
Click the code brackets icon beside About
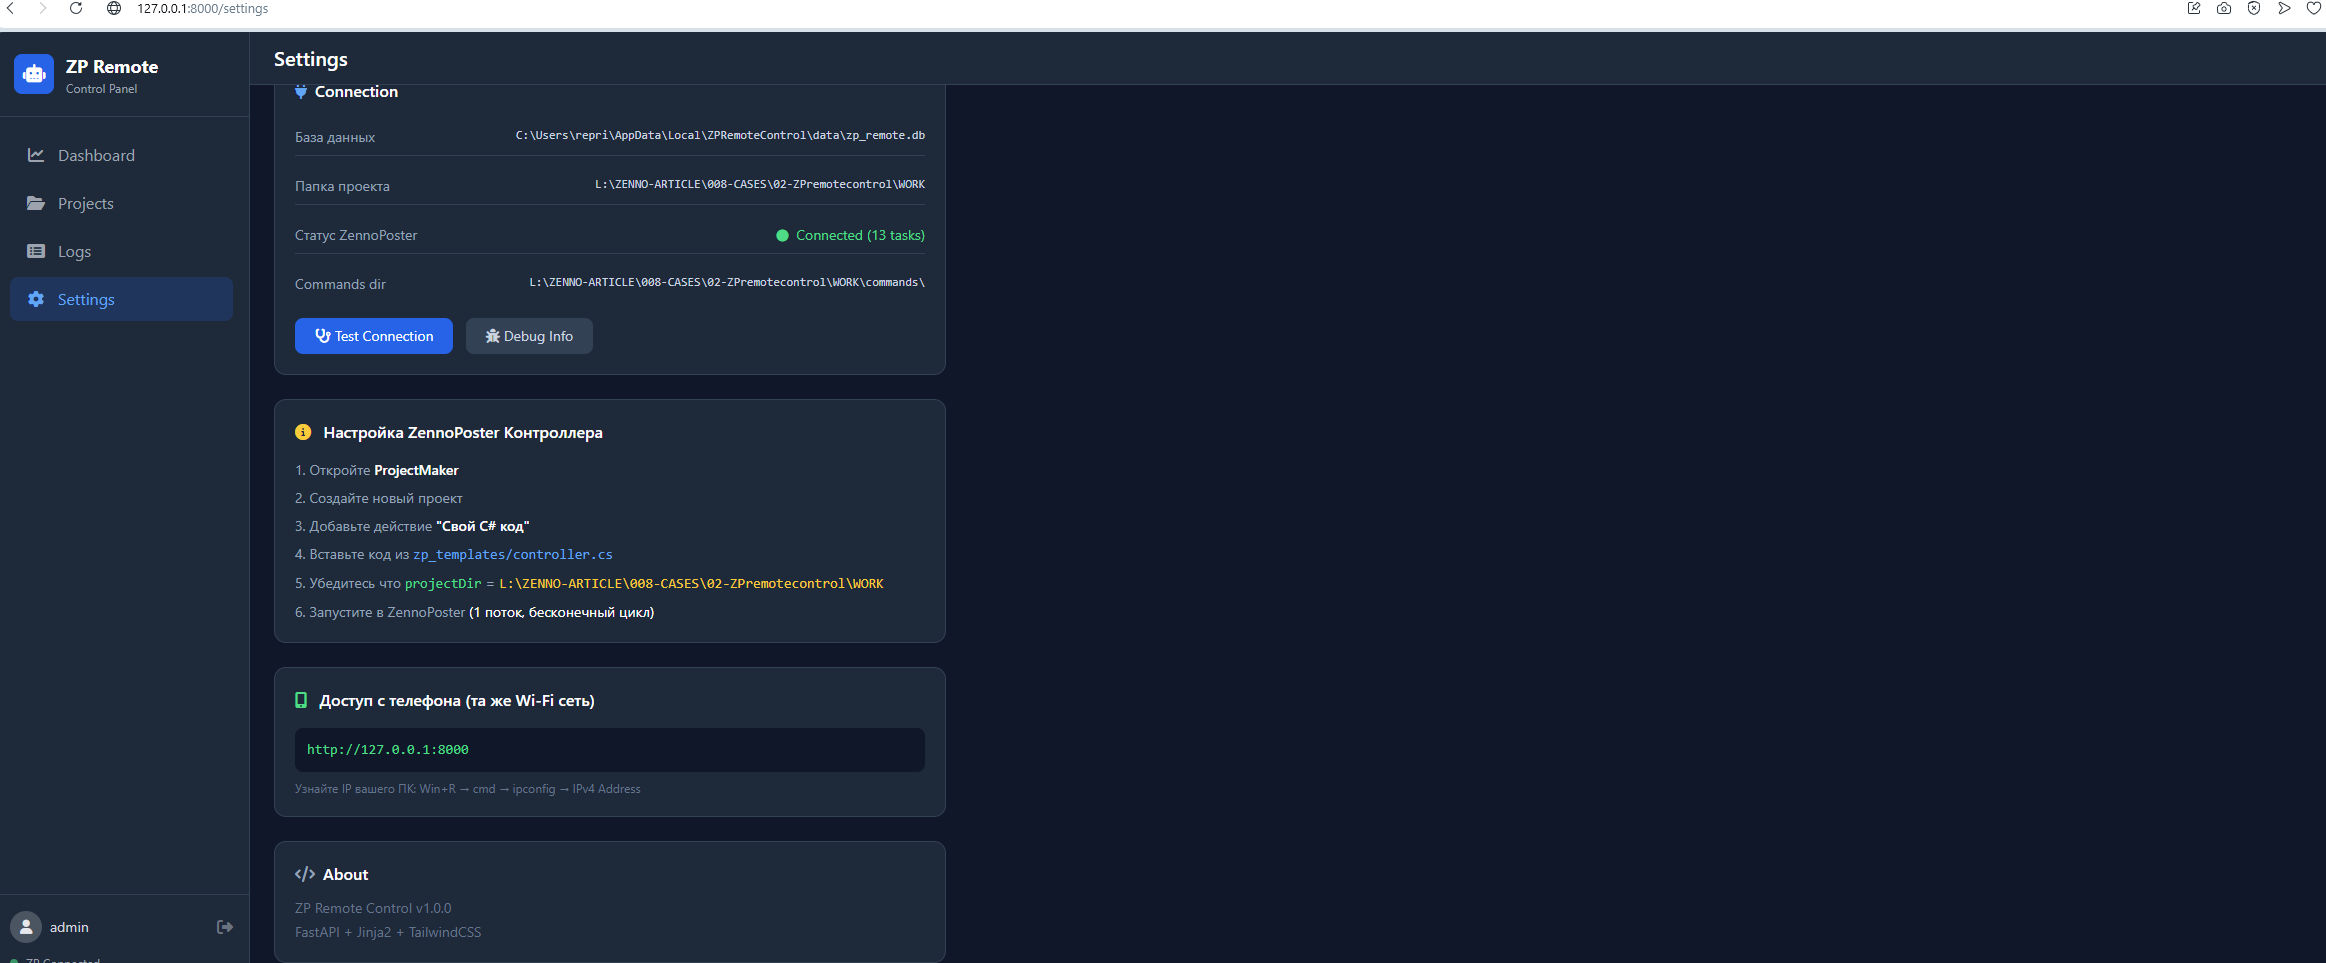(305, 874)
